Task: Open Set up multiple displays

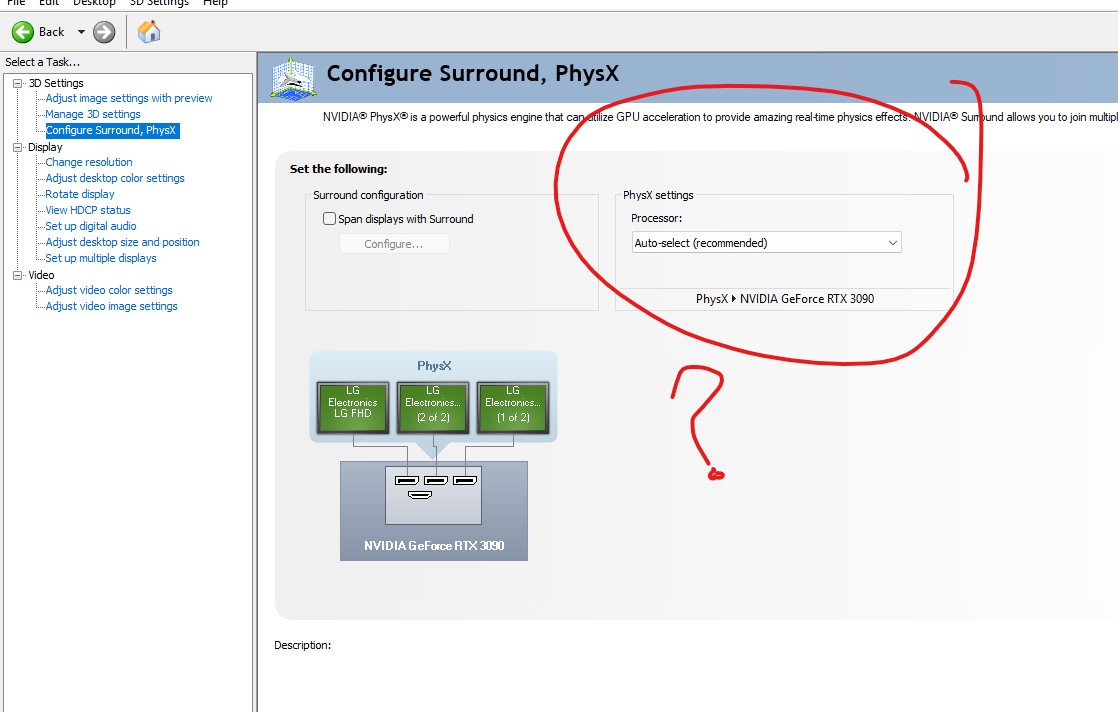Action: [x=101, y=258]
